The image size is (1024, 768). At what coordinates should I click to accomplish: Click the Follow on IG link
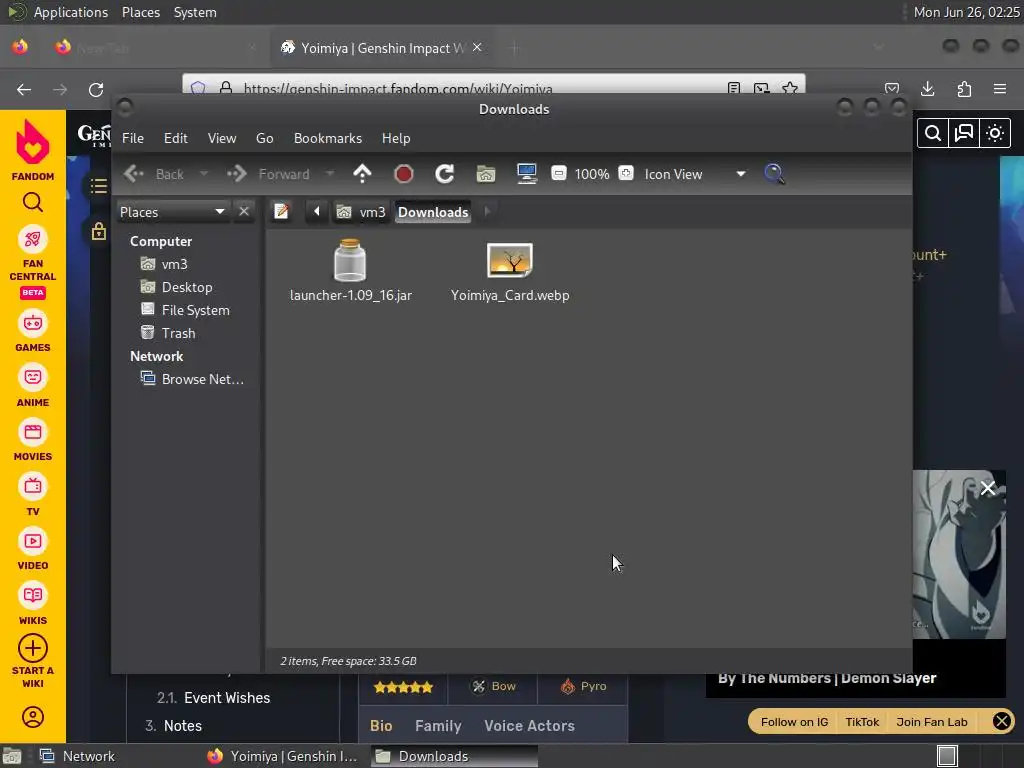[x=794, y=722]
